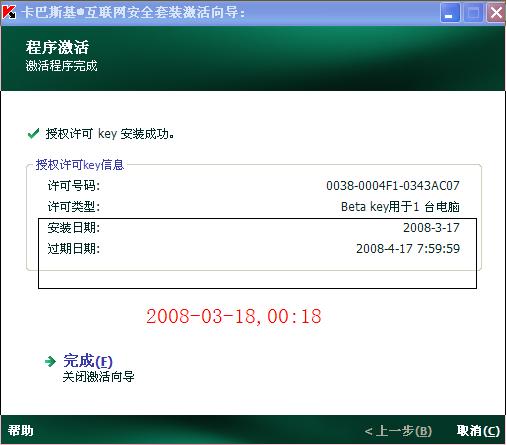
Task: Open 帮助 help in bottom bar
Action: point(21,430)
